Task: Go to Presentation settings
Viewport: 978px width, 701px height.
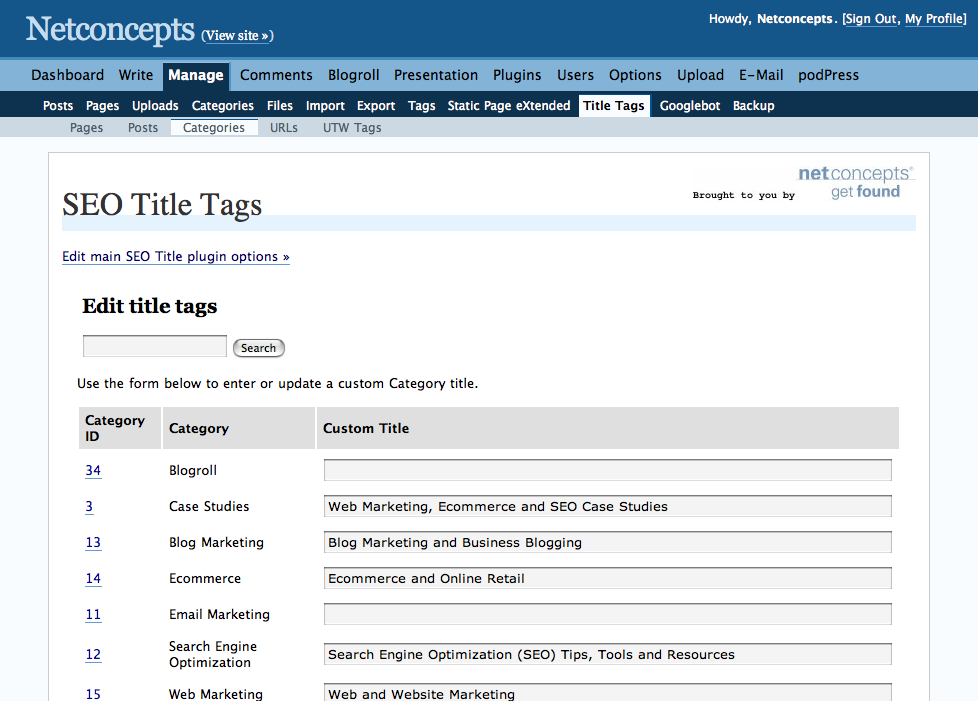Action: coord(436,75)
